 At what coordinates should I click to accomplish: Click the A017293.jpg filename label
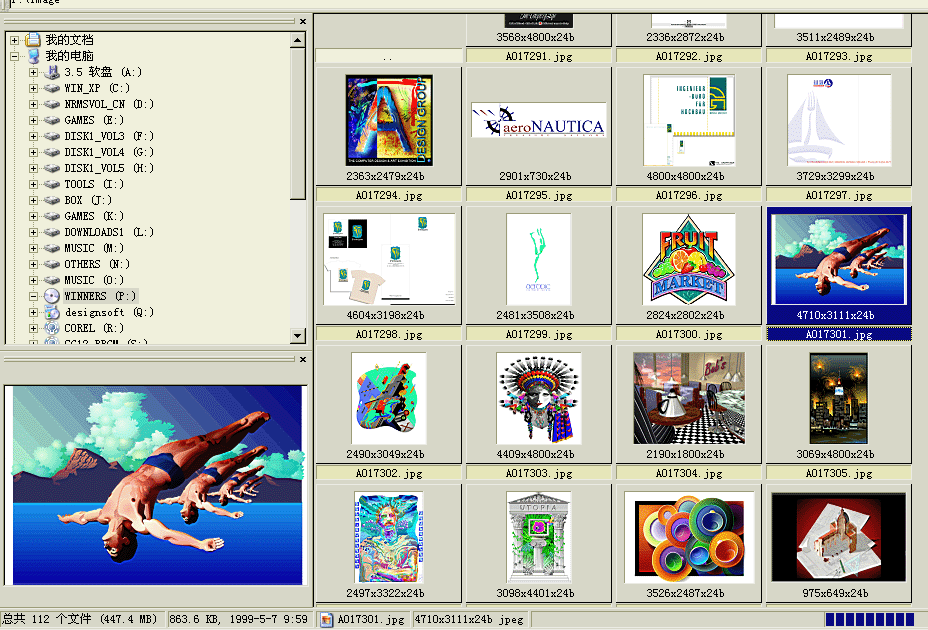tap(839, 57)
